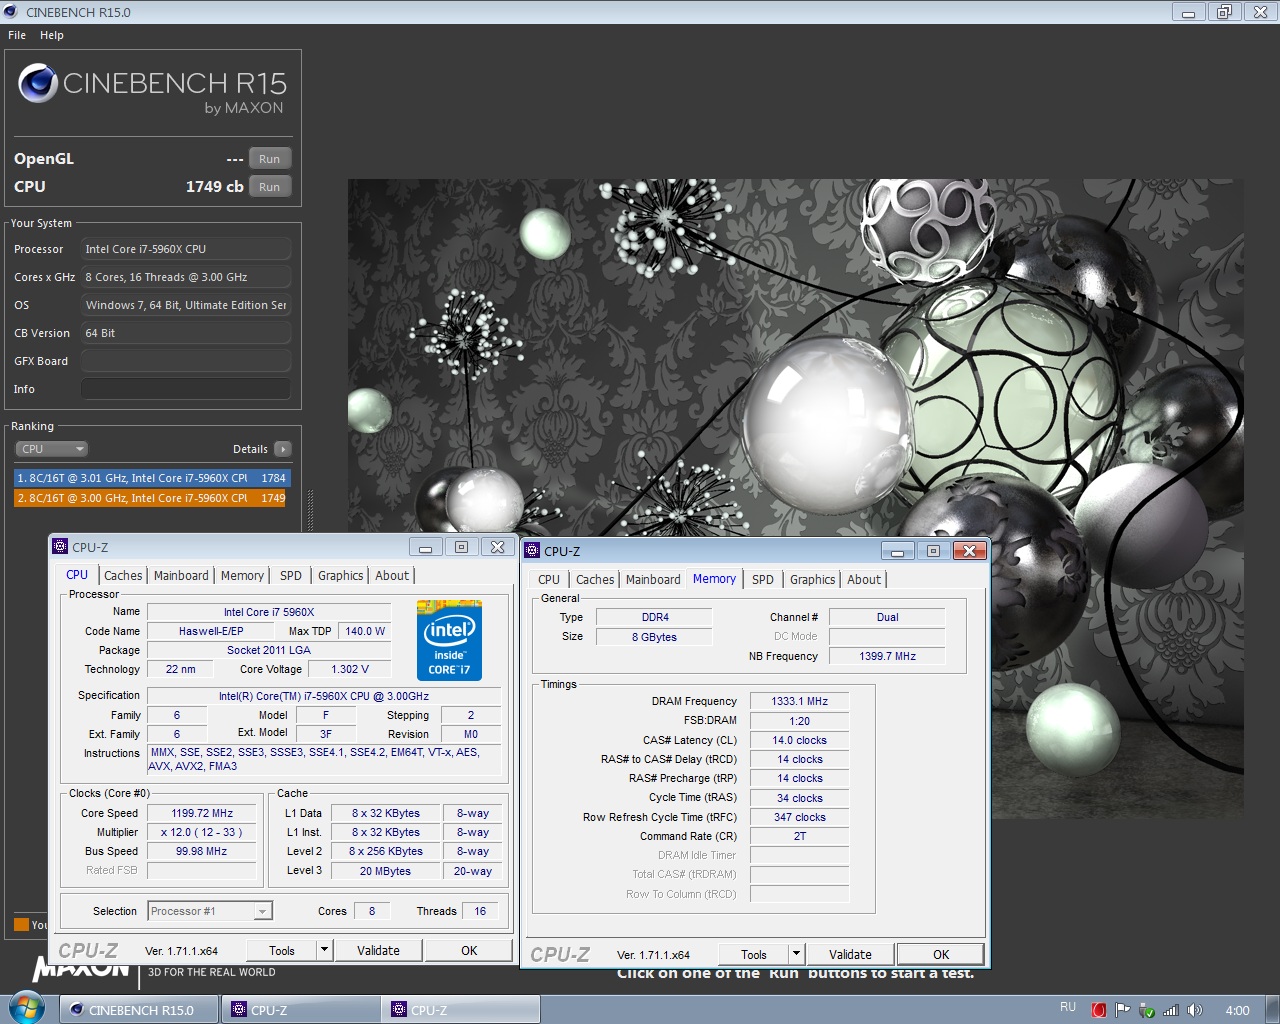
Task: Click the Details arrow button in Ranking
Action: pos(283,449)
